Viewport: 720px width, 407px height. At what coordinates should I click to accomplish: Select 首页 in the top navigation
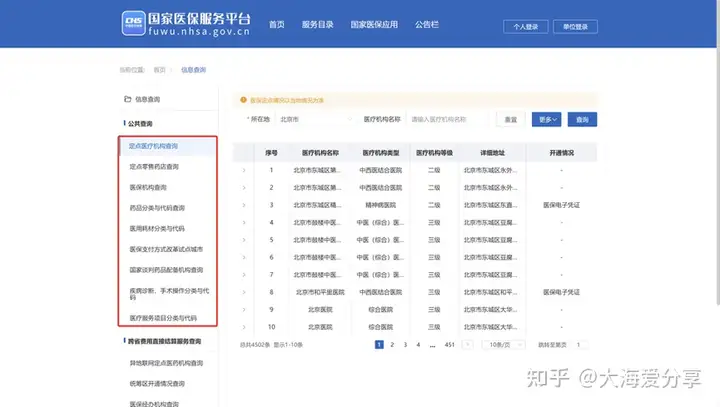(276, 25)
